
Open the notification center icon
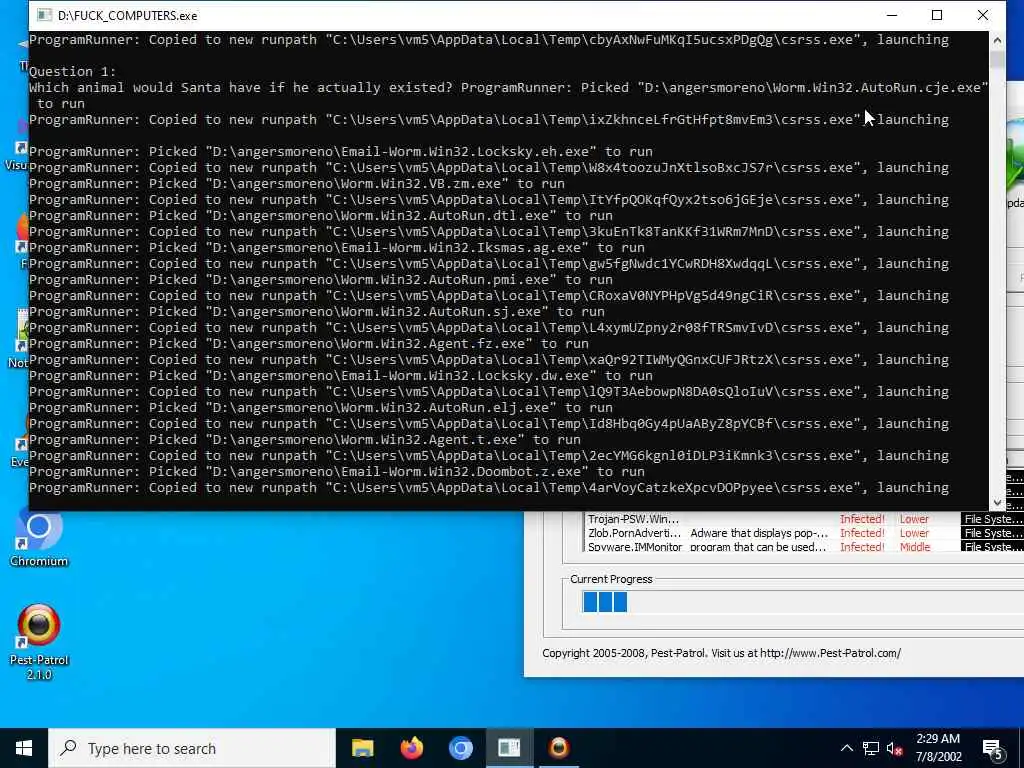pos(993,749)
